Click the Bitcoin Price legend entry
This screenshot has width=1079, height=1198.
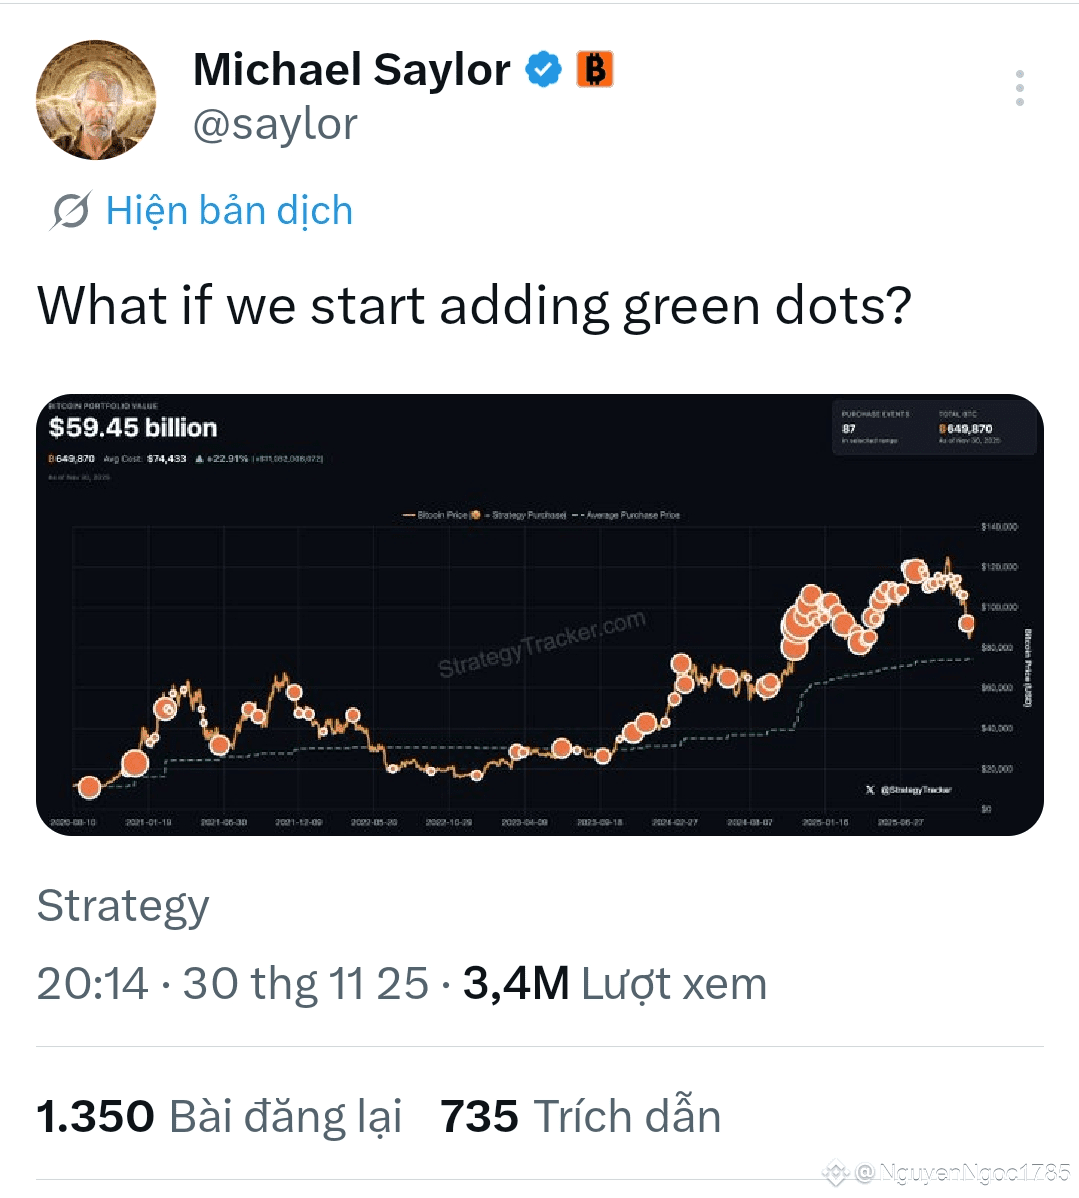click(x=436, y=515)
